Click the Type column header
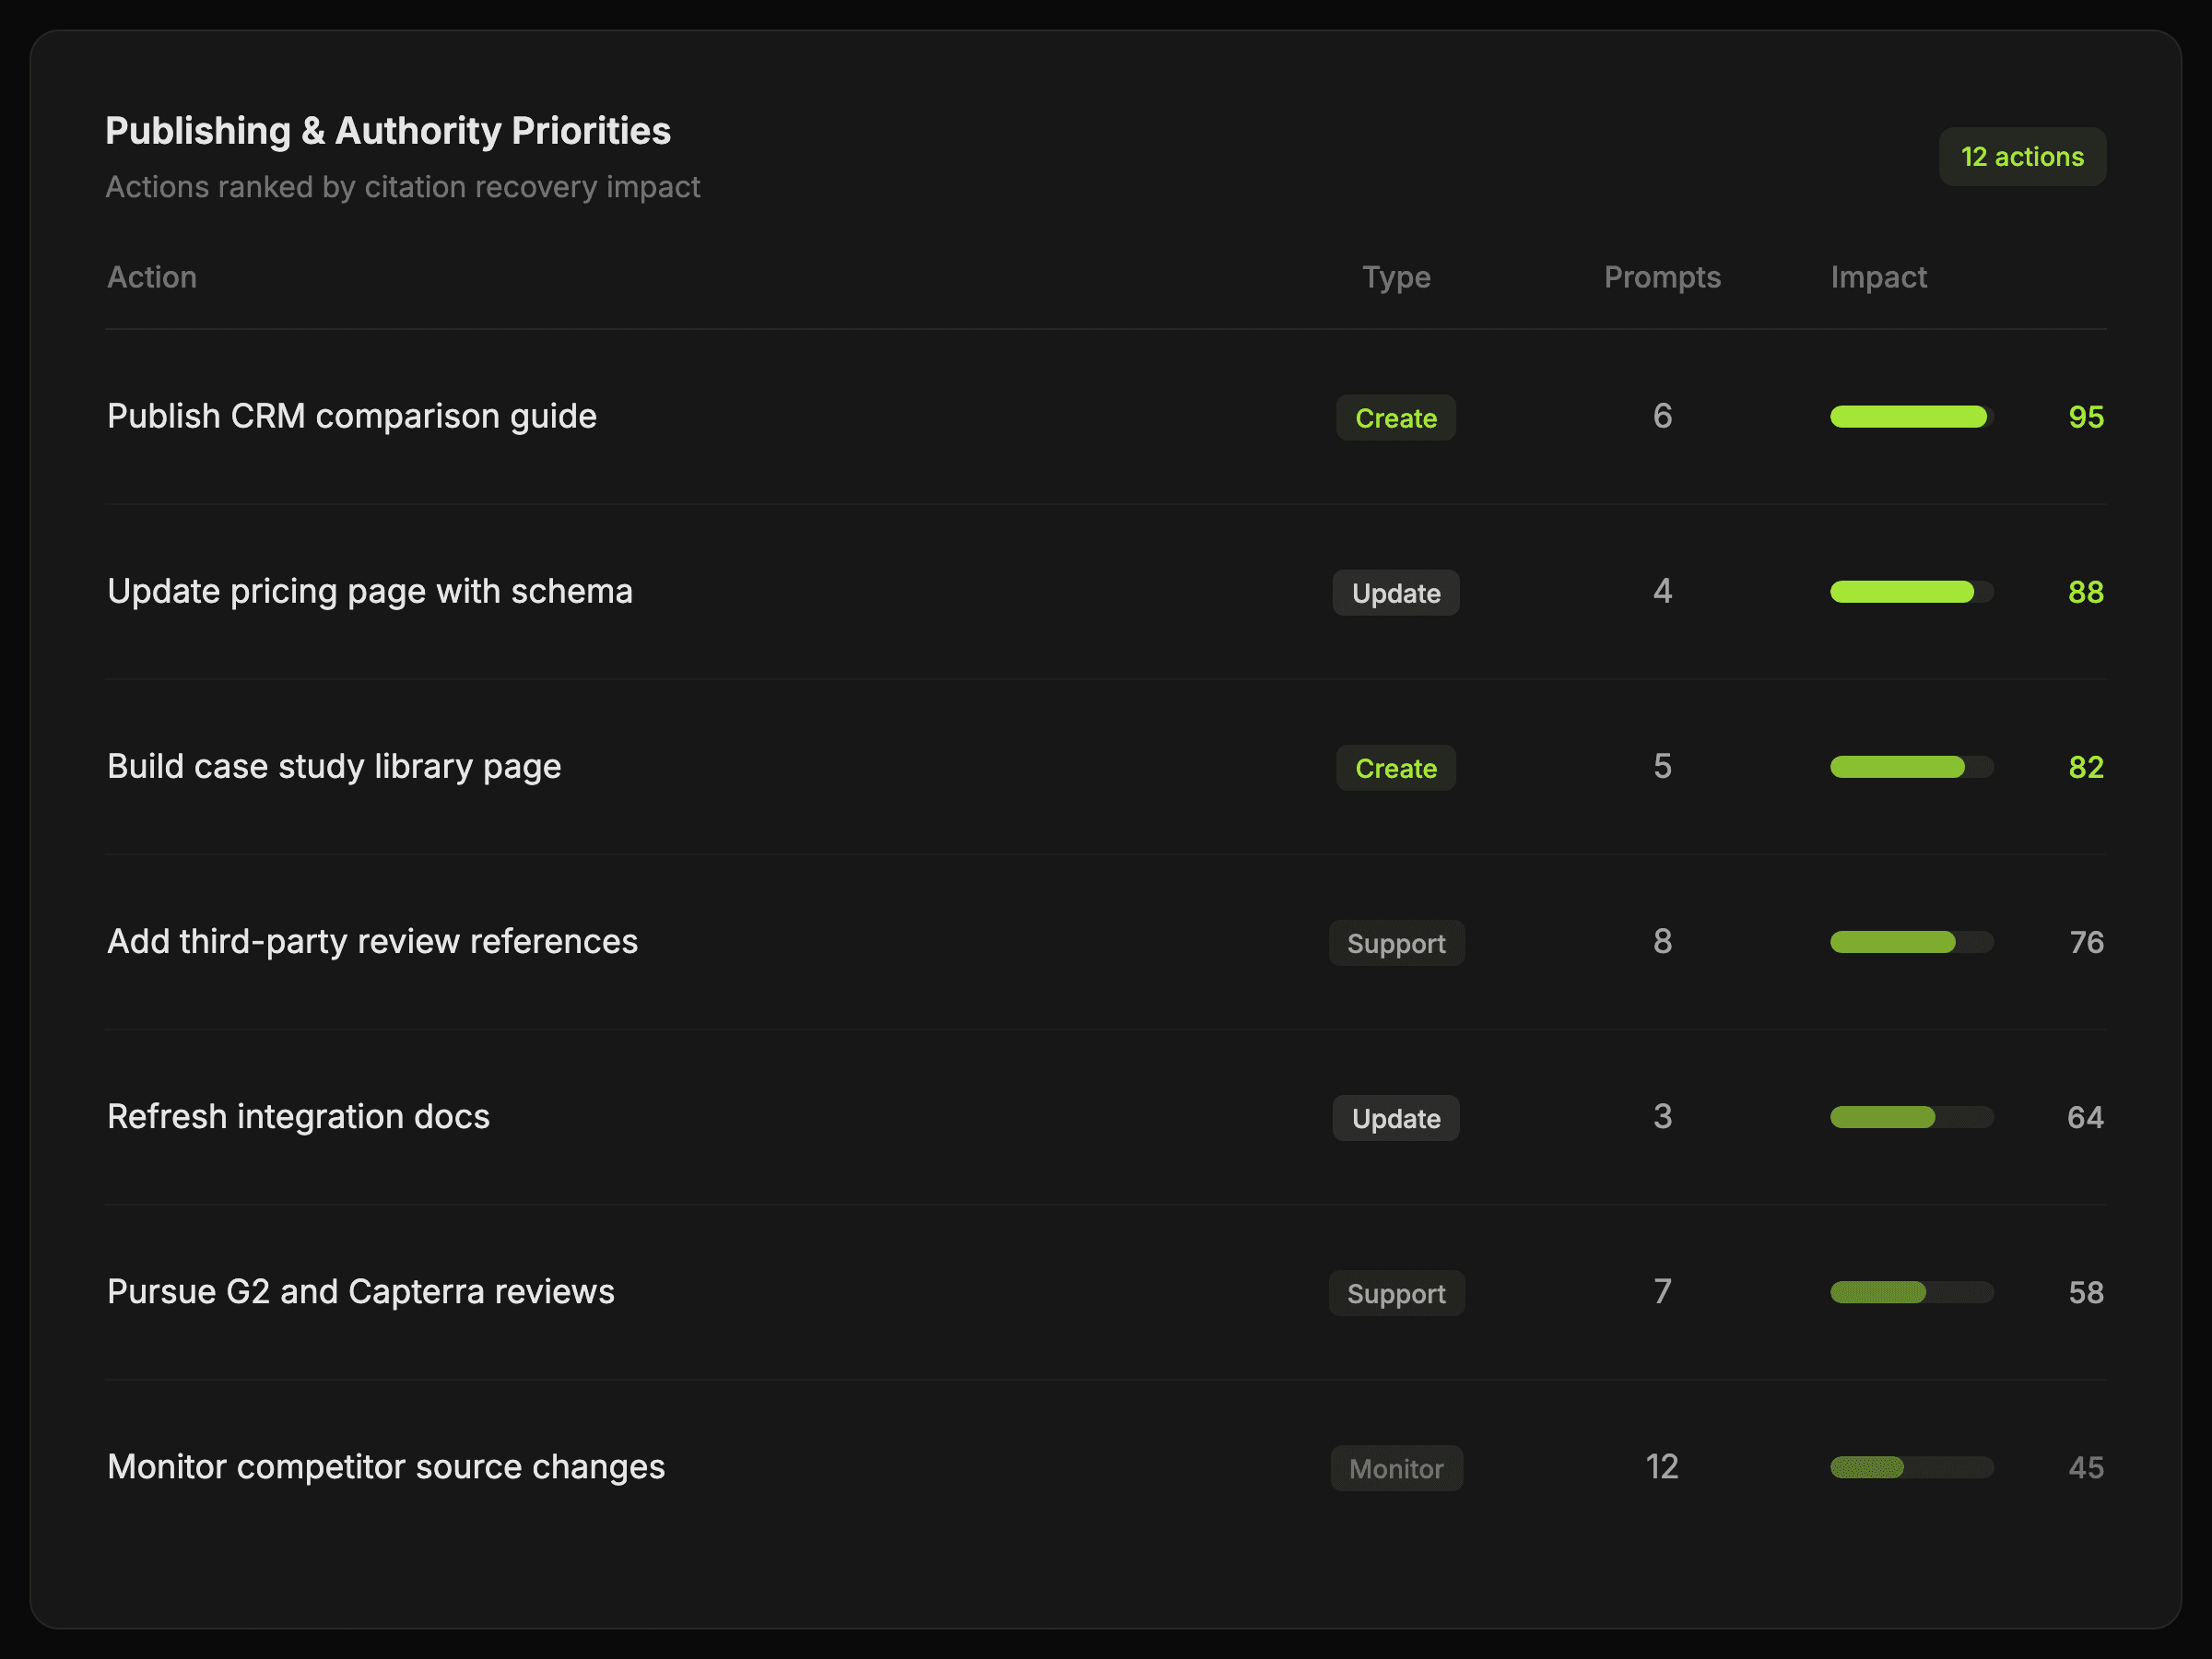Viewport: 2212px width, 1659px height. [x=1395, y=277]
